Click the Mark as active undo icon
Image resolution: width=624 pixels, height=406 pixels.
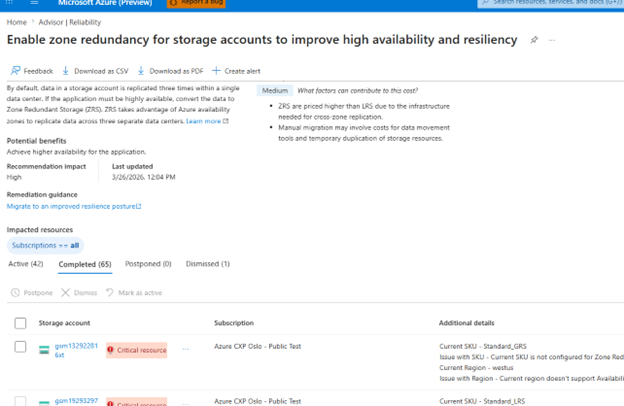[110, 293]
